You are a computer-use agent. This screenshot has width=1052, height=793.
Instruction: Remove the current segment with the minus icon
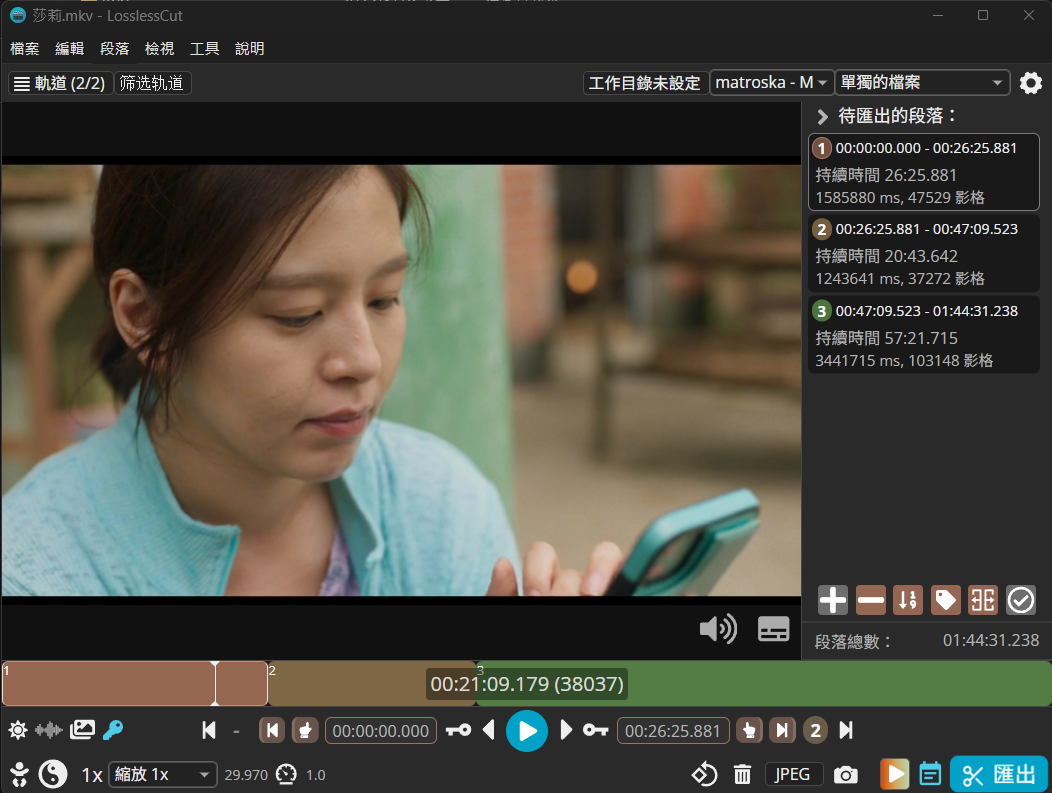coord(871,600)
